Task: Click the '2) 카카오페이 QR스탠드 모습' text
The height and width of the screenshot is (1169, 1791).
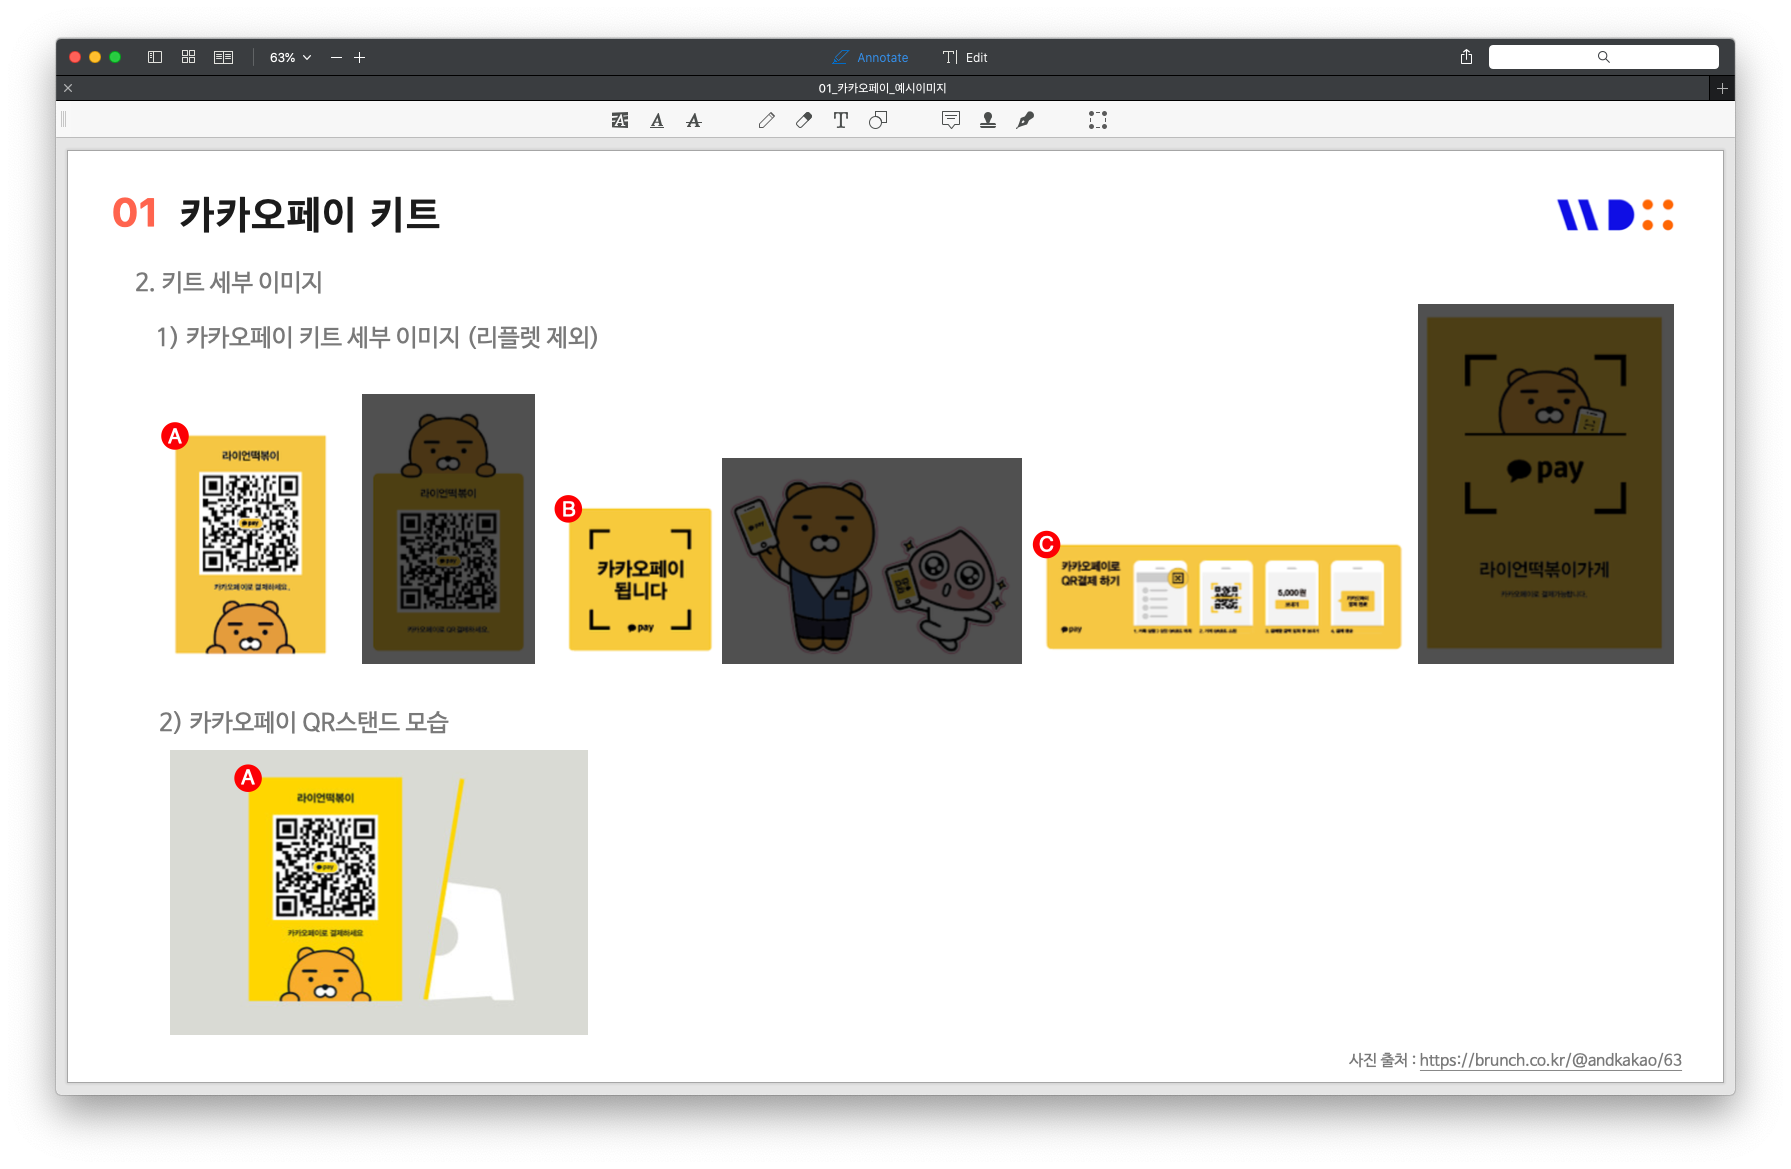Action: click(304, 722)
